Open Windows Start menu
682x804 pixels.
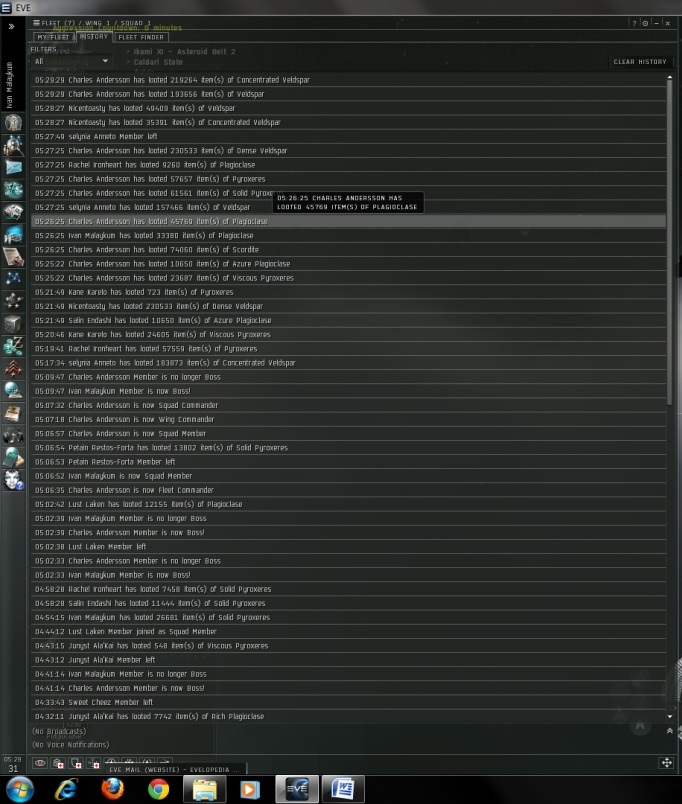[x=20, y=789]
